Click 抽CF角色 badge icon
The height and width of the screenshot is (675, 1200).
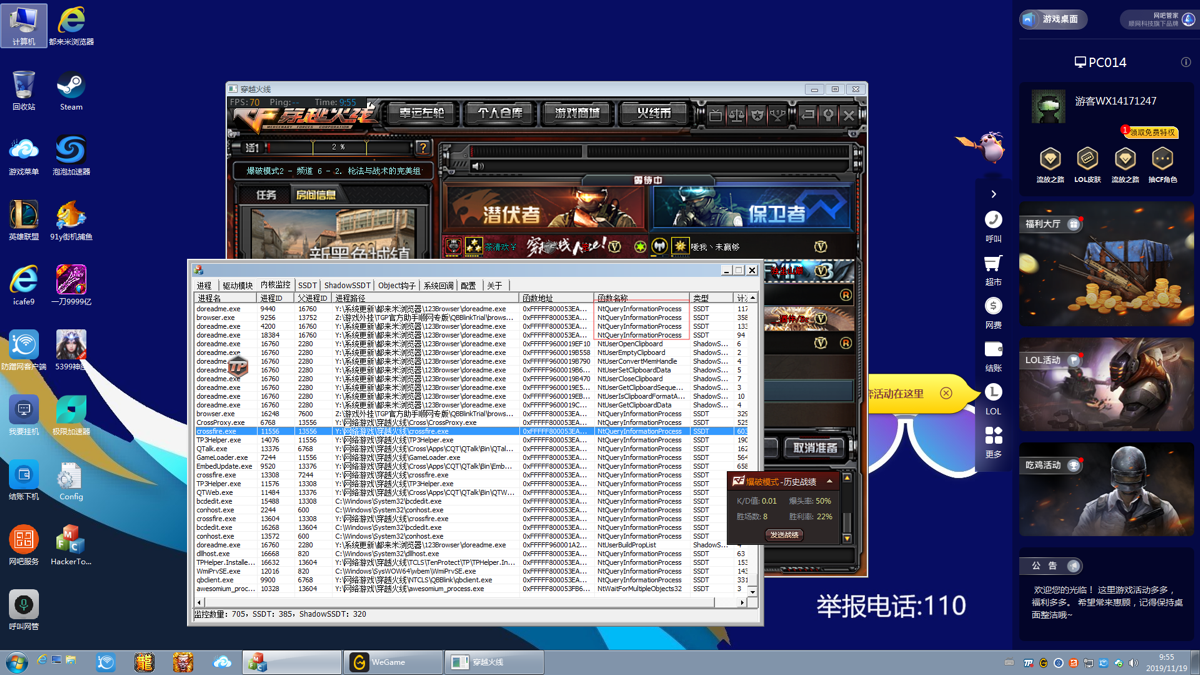pos(1162,164)
